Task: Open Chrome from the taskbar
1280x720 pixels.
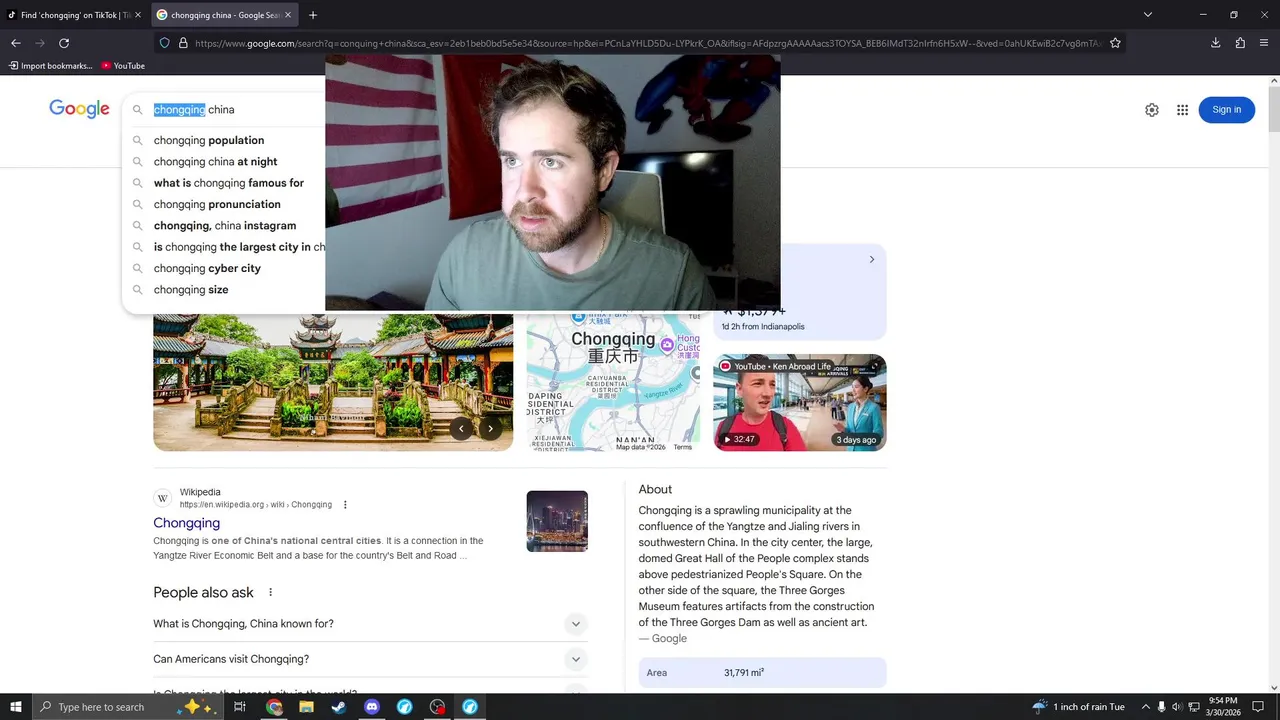Action: tap(274, 707)
